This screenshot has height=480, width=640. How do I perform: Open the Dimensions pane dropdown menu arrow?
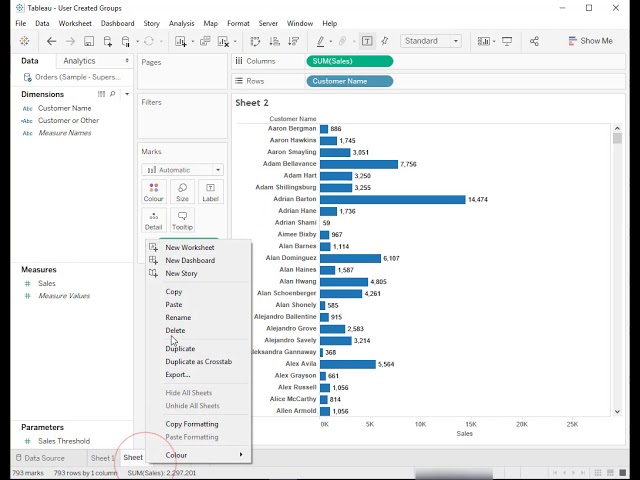click(127, 94)
